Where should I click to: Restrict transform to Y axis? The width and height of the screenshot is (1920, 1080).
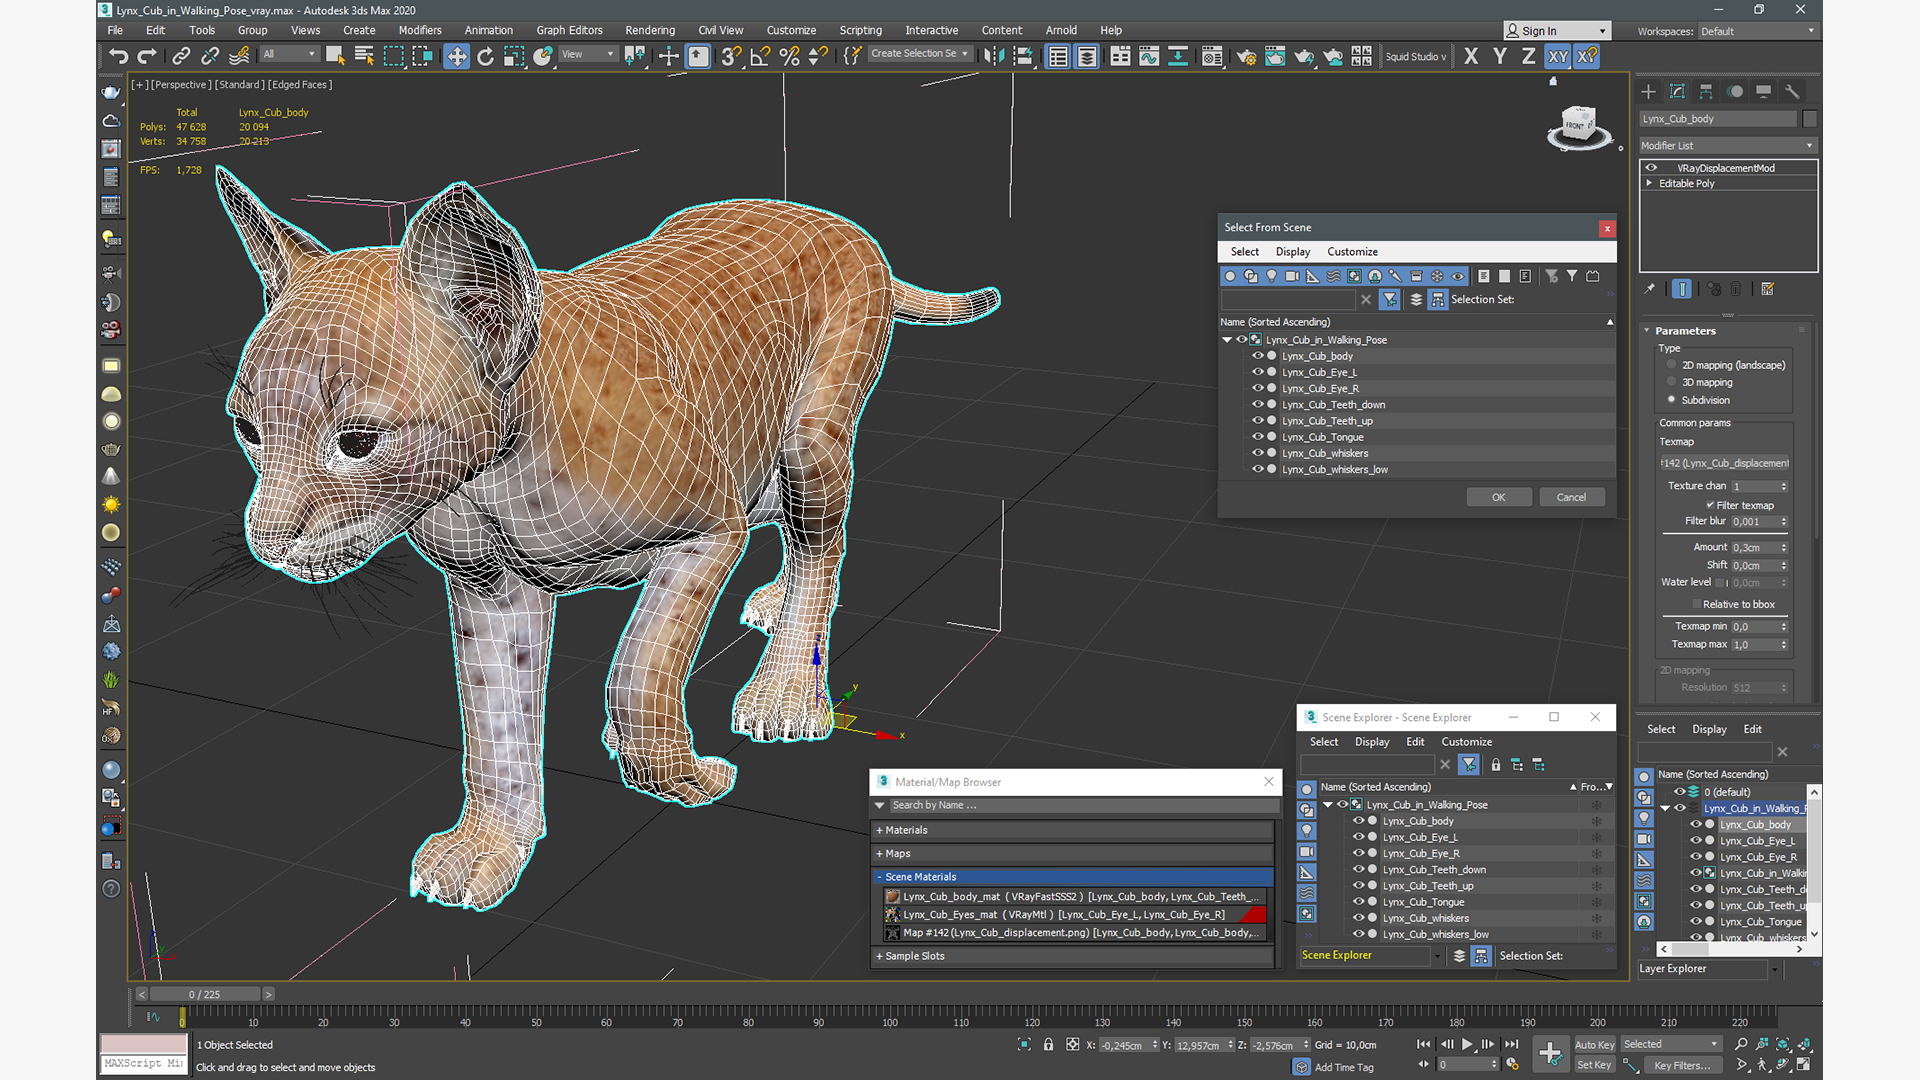tap(1500, 57)
